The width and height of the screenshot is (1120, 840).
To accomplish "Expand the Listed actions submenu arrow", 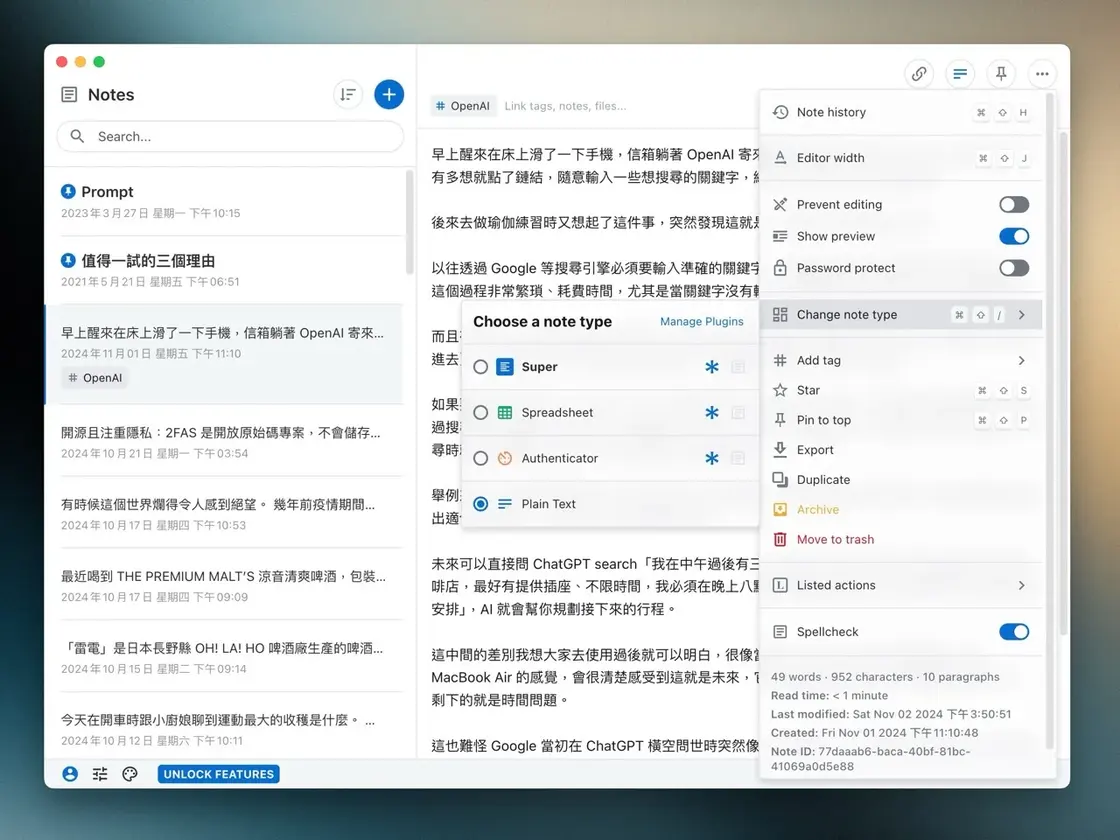I will click(x=1021, y=586).
